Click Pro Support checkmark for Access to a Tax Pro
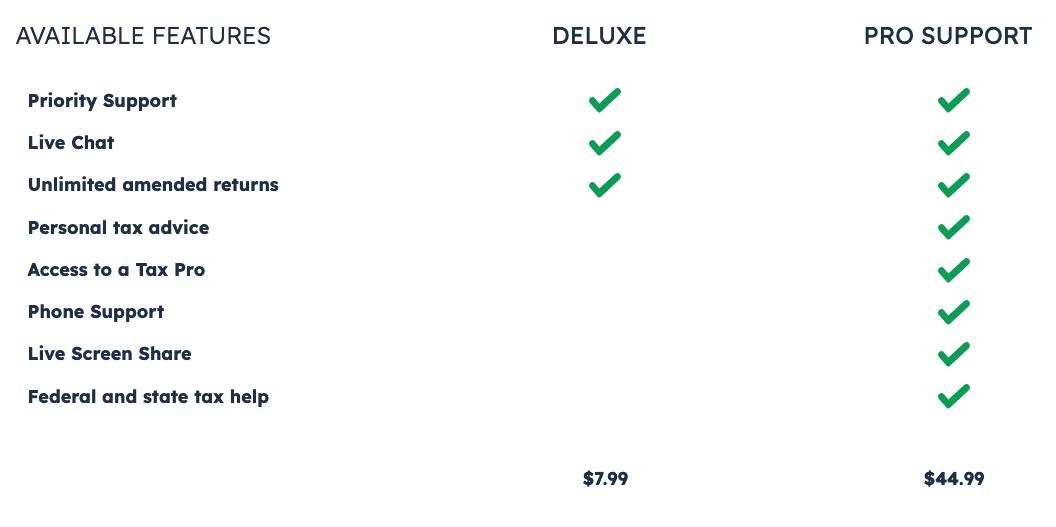 point(954,270)
